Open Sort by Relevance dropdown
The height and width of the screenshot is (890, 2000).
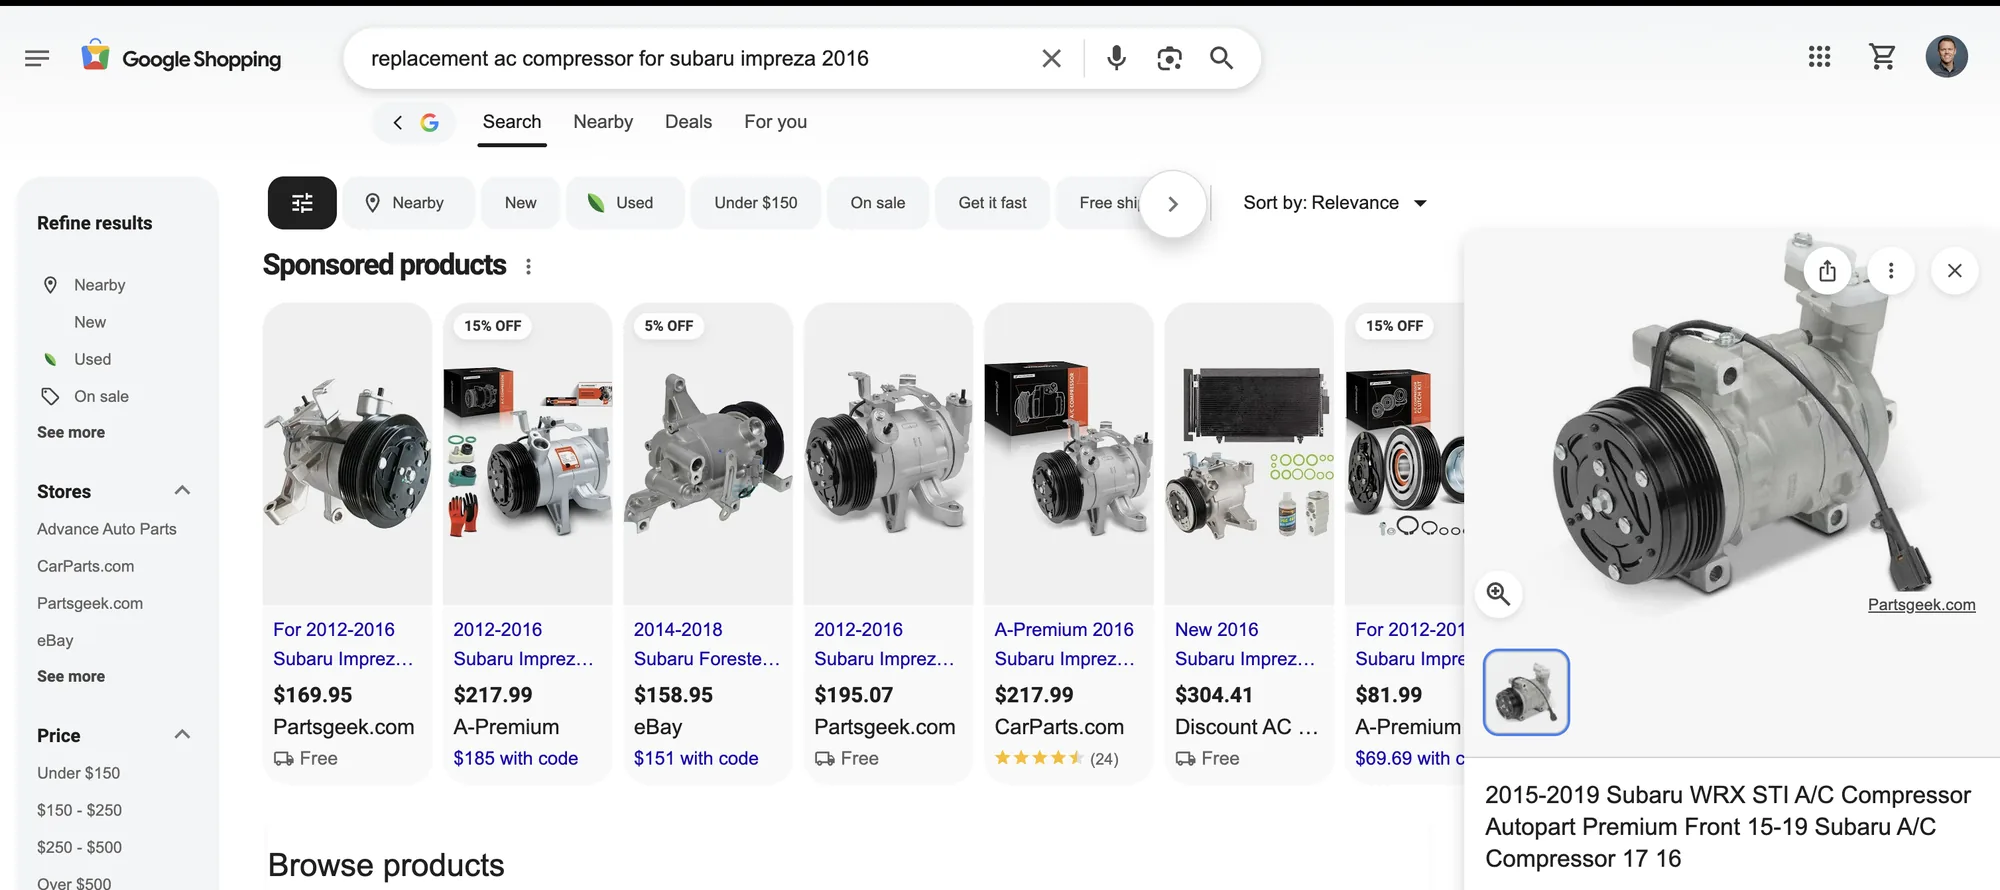click(x=1335, y=203)
